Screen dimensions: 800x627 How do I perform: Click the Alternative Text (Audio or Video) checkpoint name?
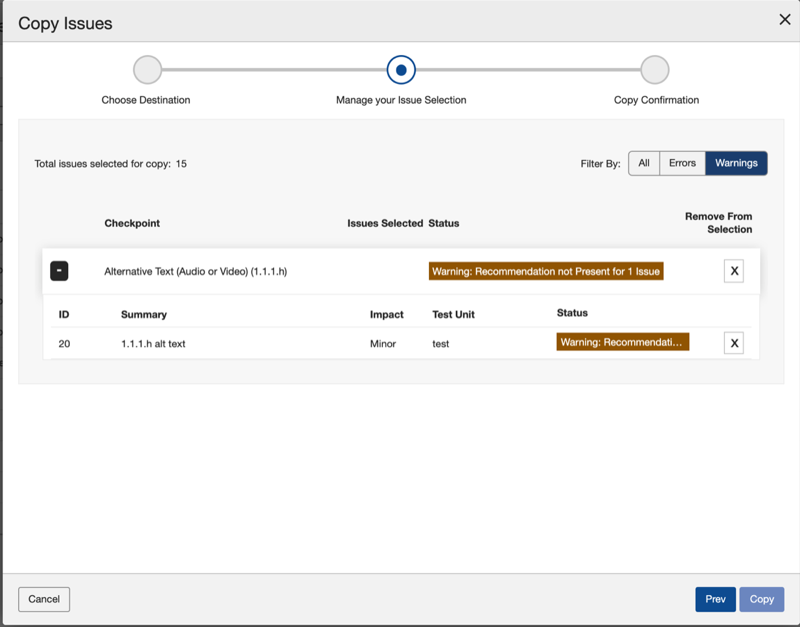195,271
